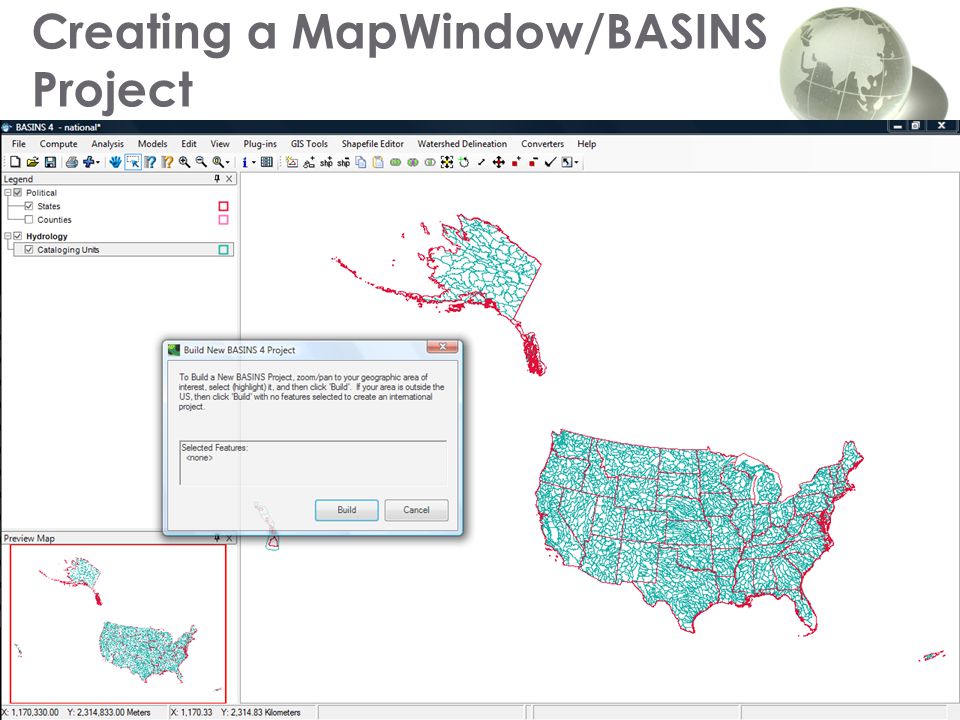
Task: Open the Watershed Delineation menu
Action: [462, 144]
